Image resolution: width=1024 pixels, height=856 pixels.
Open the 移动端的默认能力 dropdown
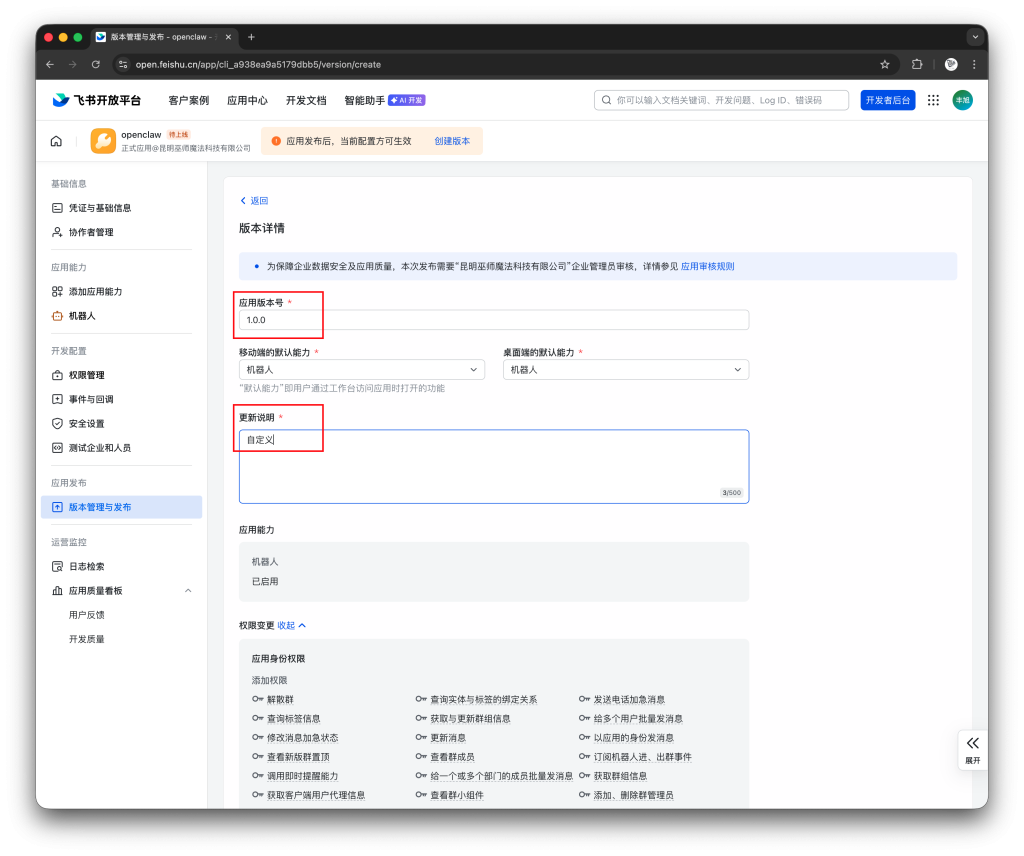coord(360,369)
